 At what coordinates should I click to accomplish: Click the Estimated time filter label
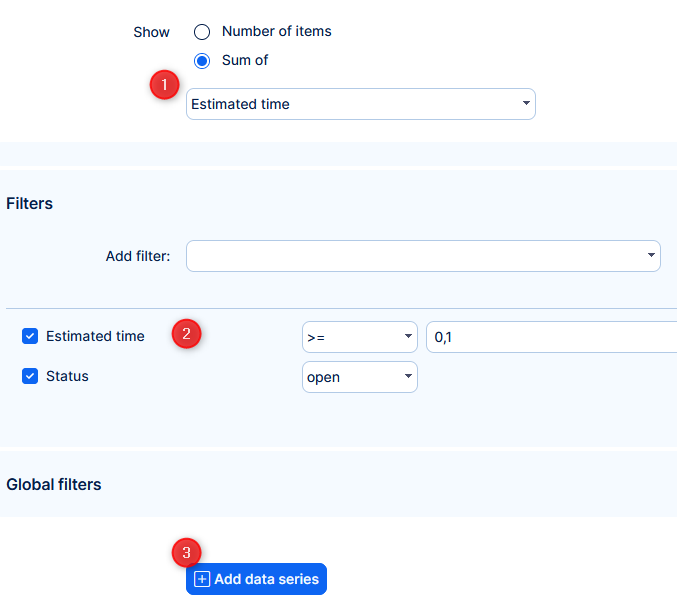[95, 337]
